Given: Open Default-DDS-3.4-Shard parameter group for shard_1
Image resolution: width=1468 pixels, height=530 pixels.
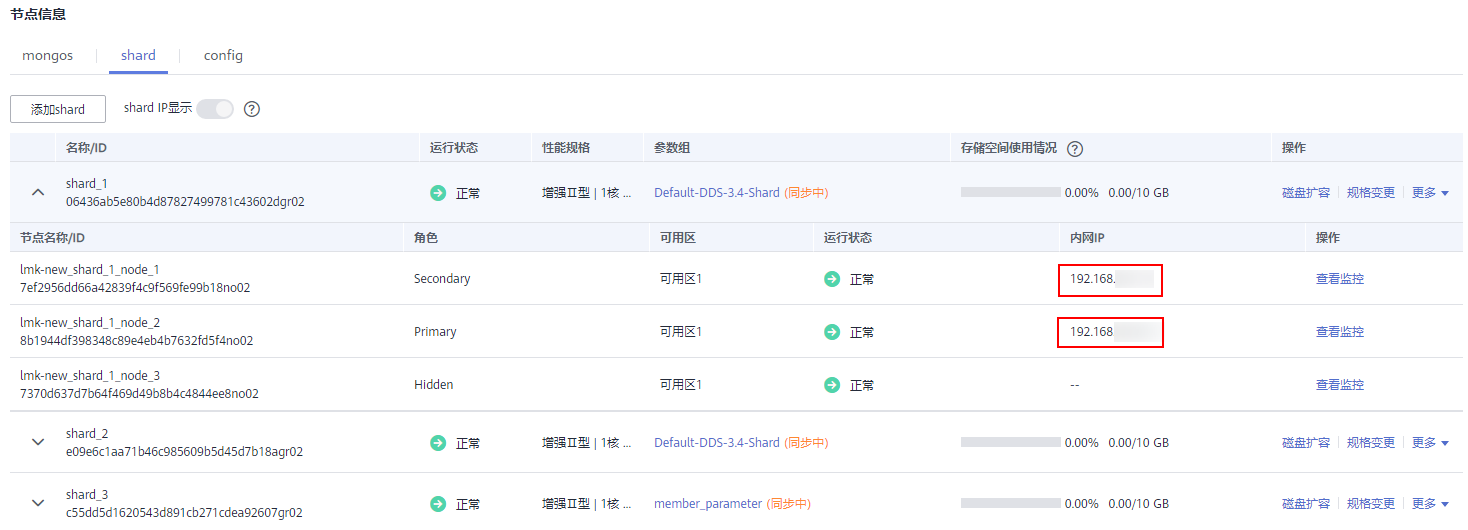Looking at the screenshot, I should point(716,193).
